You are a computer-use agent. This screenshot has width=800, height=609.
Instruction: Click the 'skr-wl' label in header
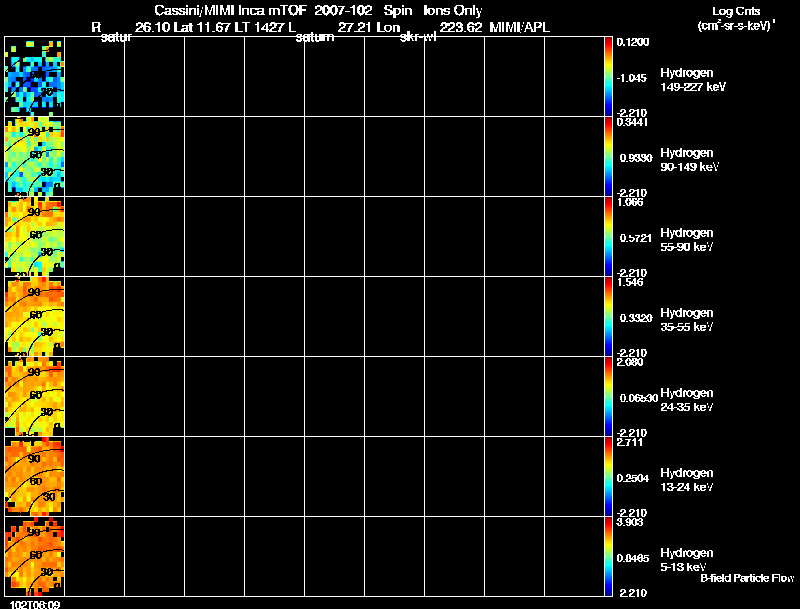(x=418, y=37)
